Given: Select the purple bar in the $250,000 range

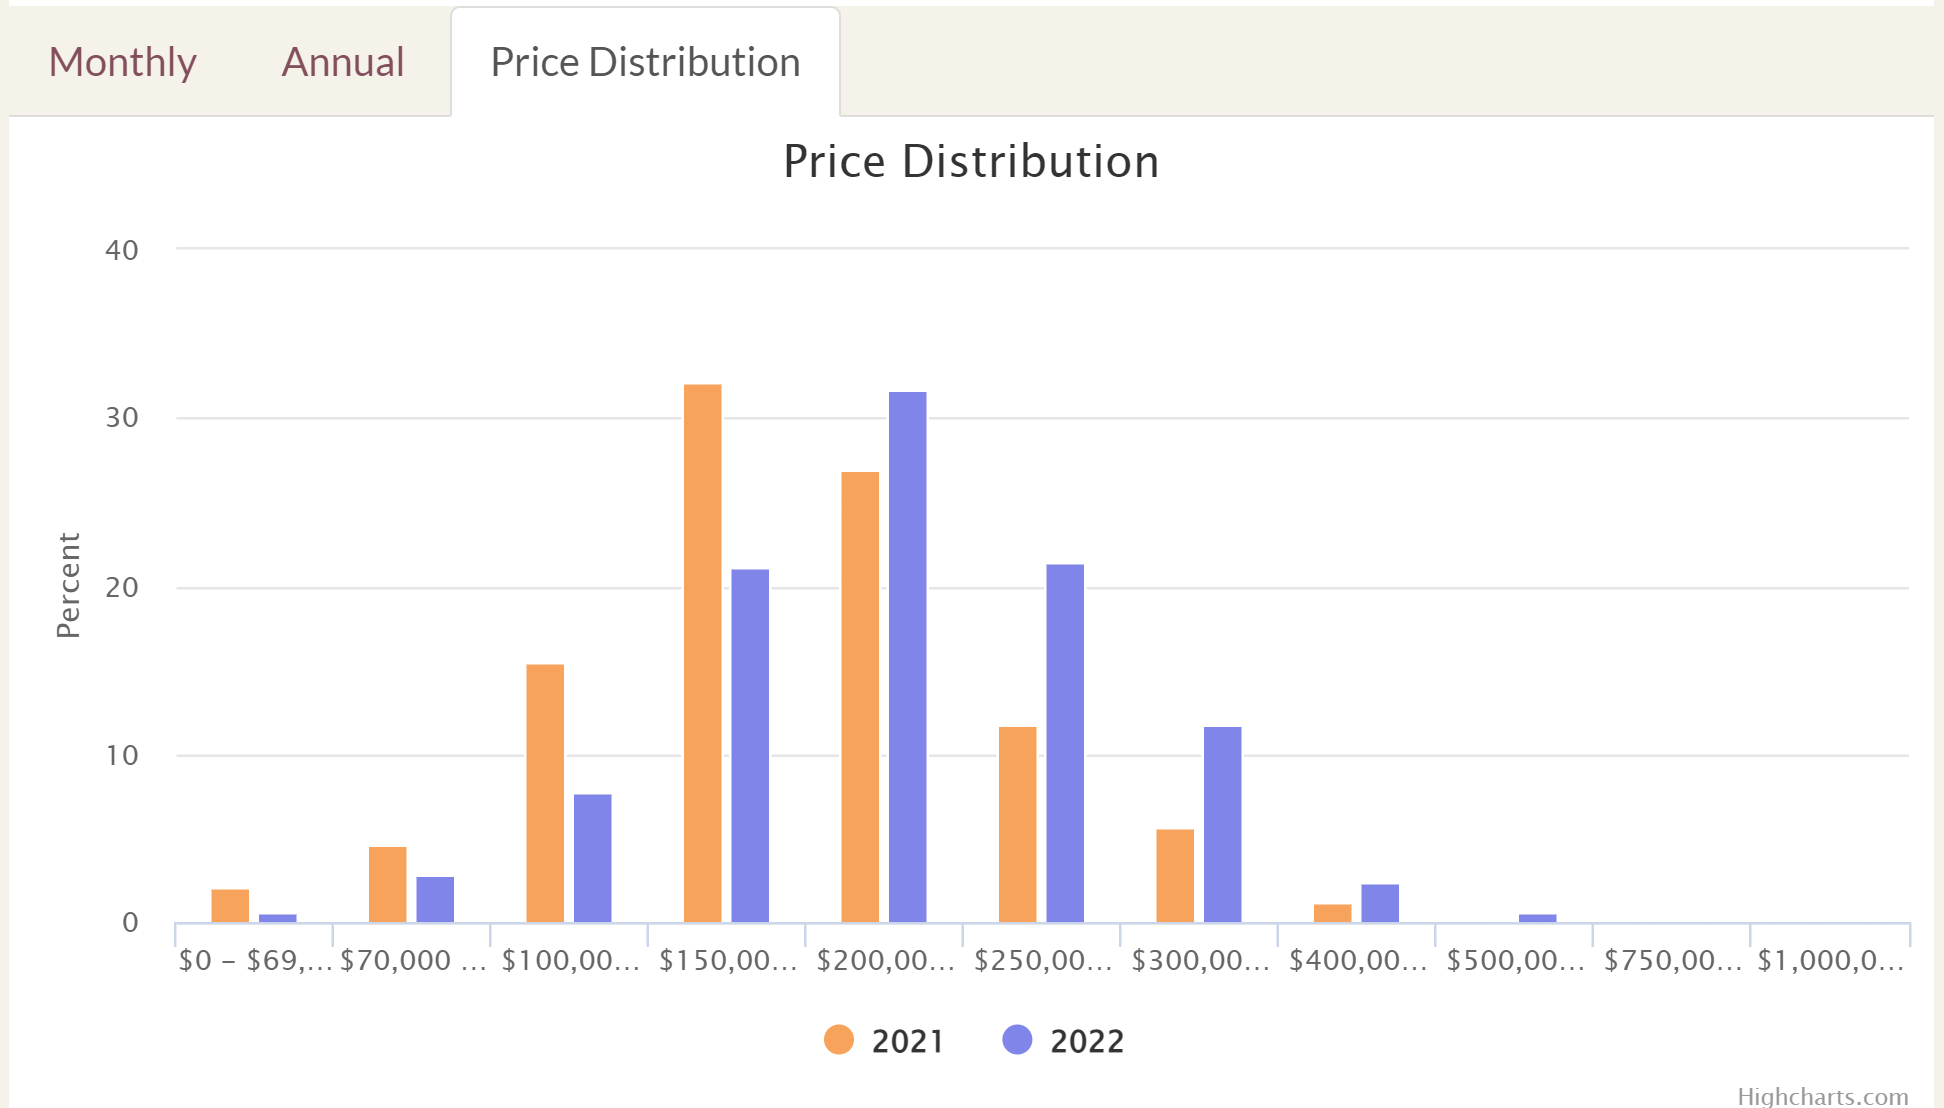Looking at the screenshot, I should [1064, 740].
